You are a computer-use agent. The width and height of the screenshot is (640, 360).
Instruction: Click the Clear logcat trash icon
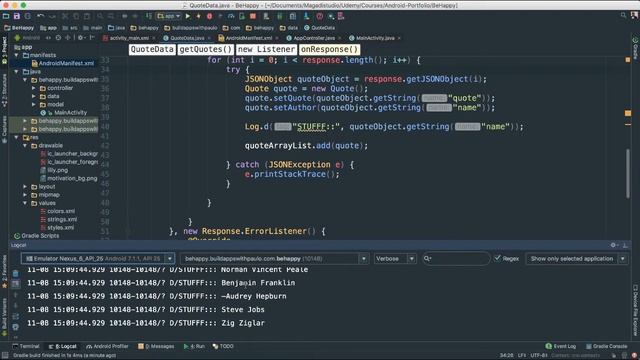pyautogui.click(x=16, y=273)
